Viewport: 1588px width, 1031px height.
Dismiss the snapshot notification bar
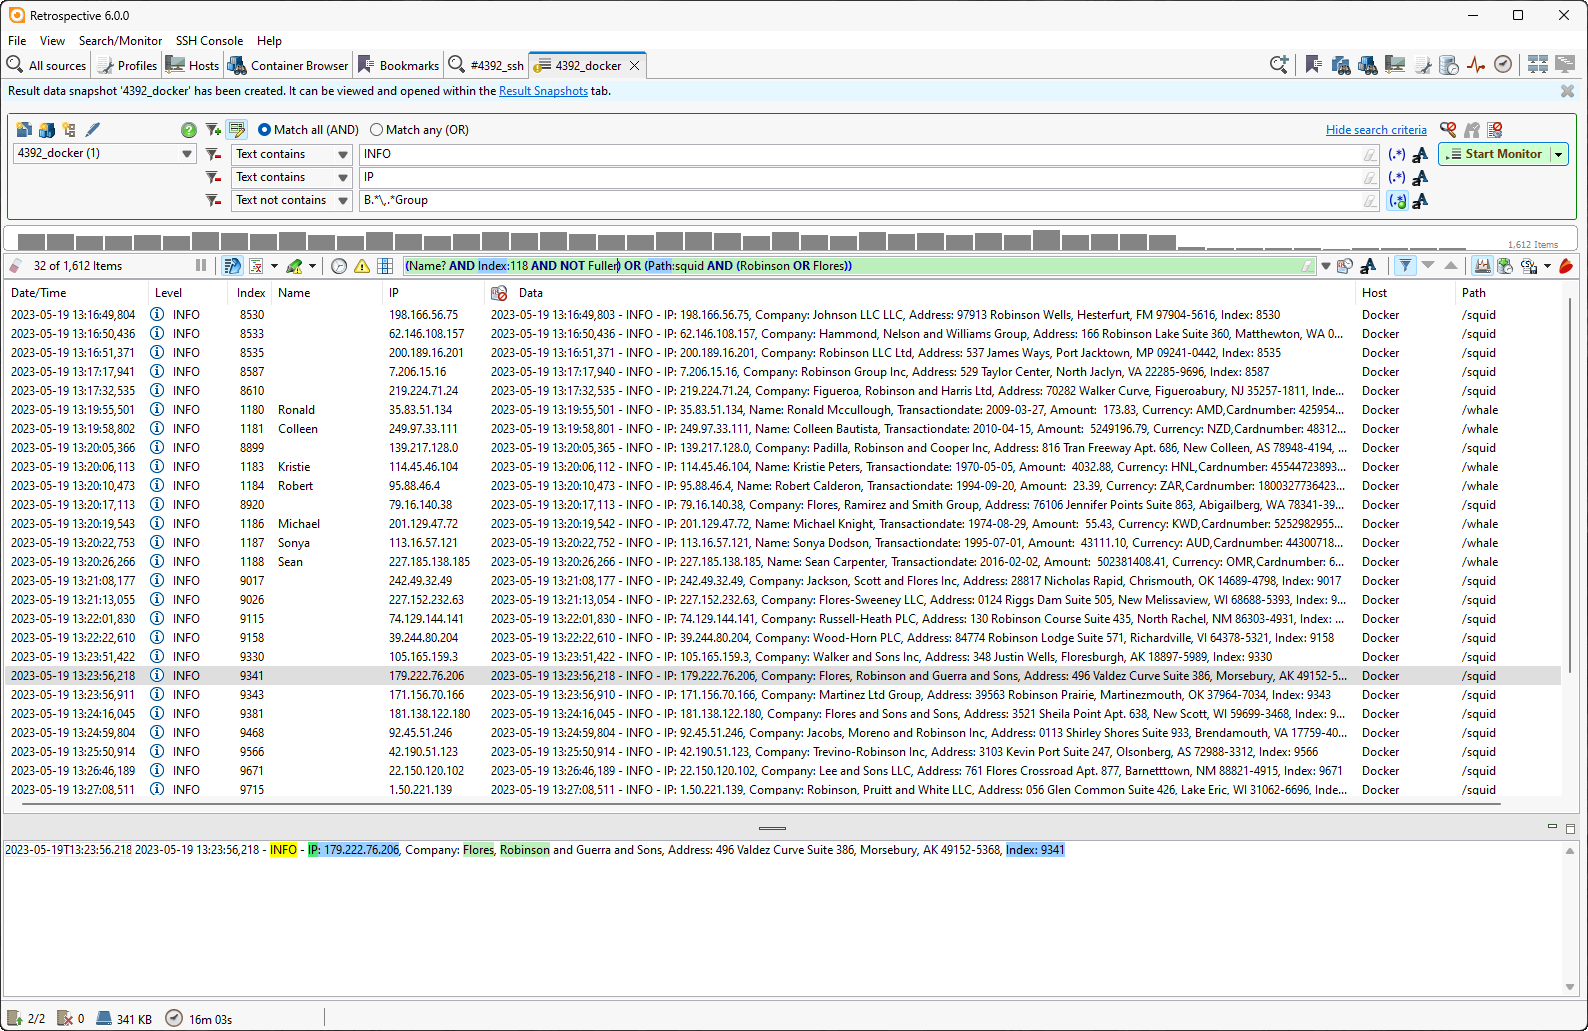click(1567, 91)
